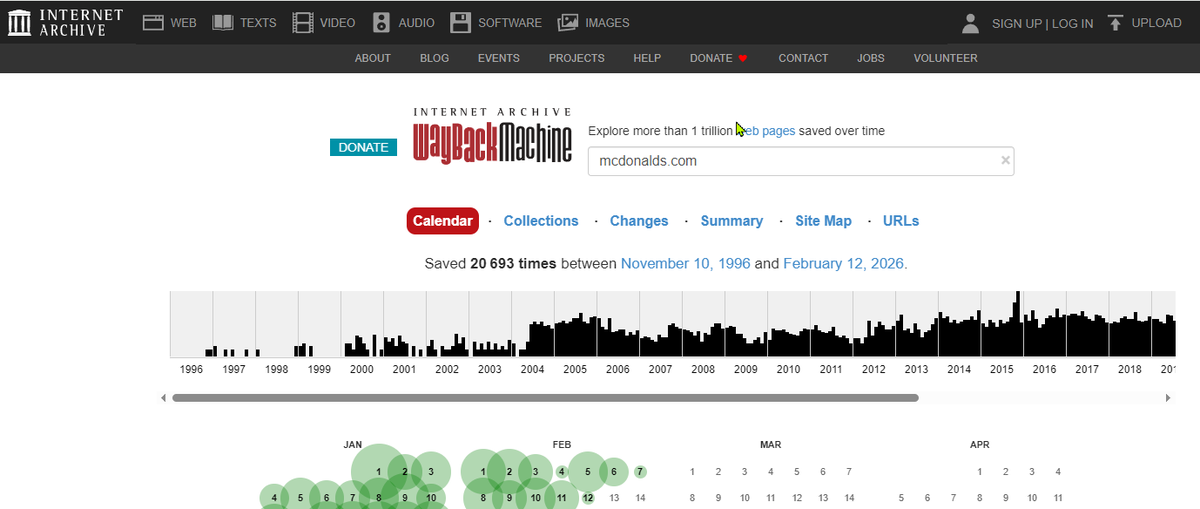
Task: Open the Contact menu item
Action: point(803,58)
